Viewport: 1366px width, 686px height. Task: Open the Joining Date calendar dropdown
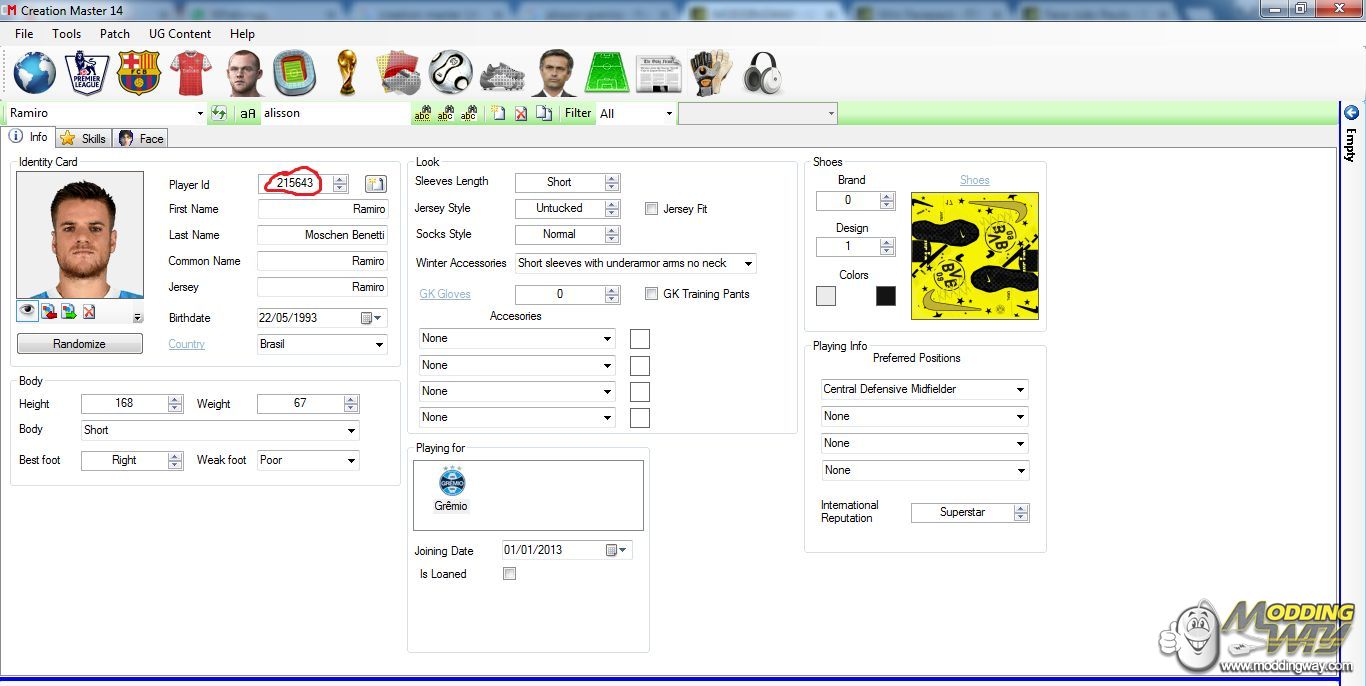[x=617, y=550]
